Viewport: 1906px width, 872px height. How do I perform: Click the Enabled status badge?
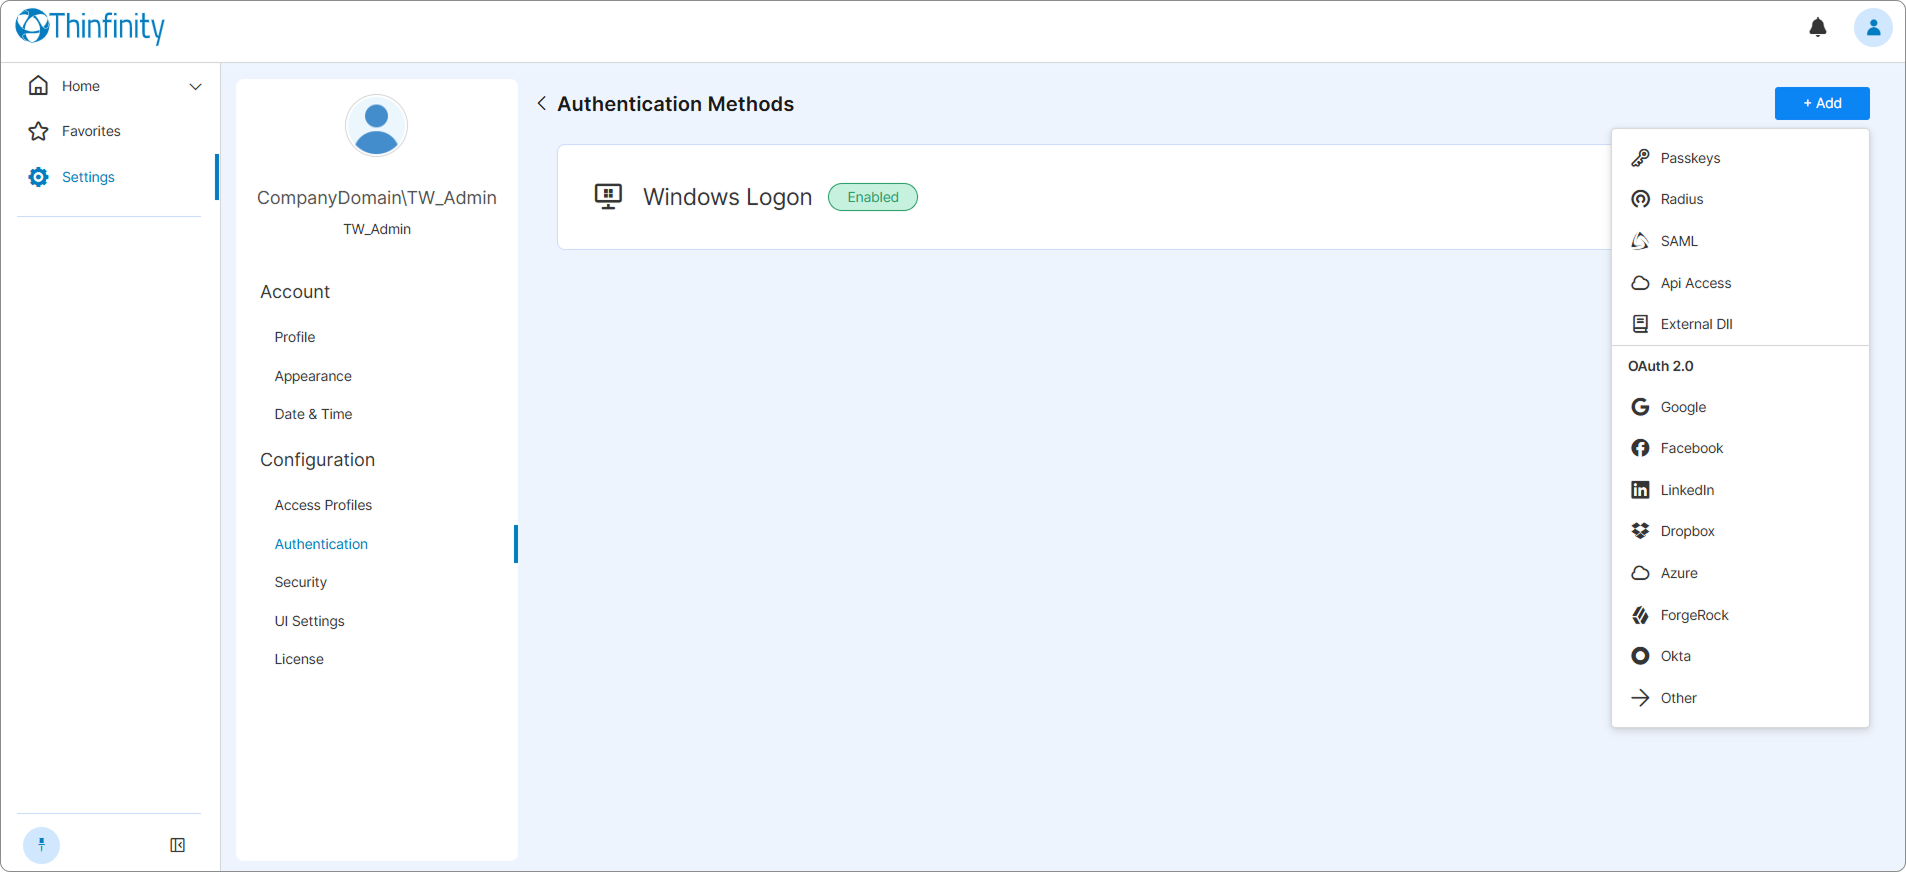(873, 197)
